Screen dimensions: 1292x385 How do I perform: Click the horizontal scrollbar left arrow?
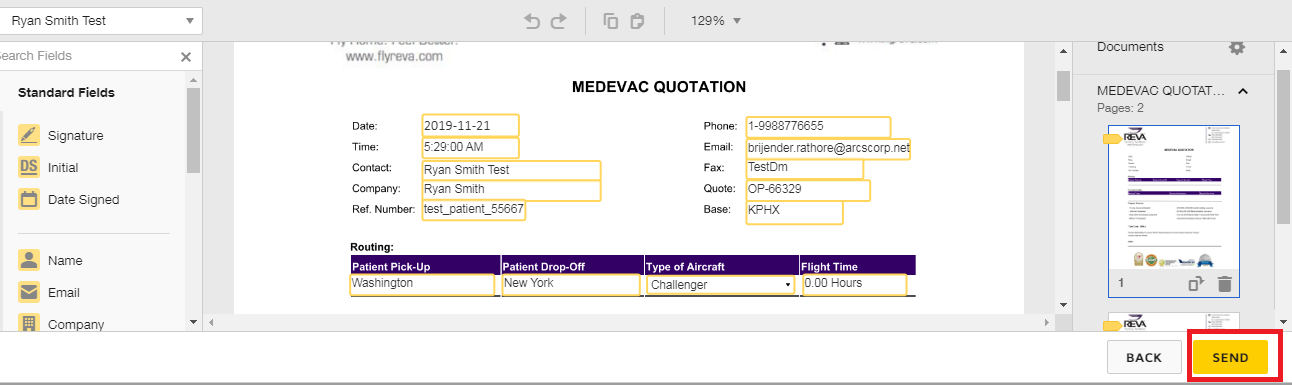coord(210,322)
